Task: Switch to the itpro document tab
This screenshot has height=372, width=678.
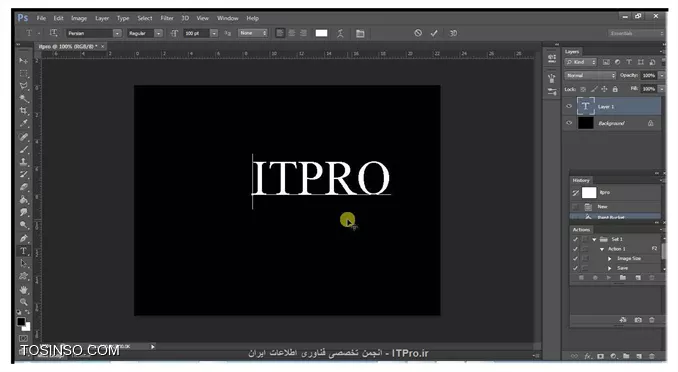Action: coord(68,46)
